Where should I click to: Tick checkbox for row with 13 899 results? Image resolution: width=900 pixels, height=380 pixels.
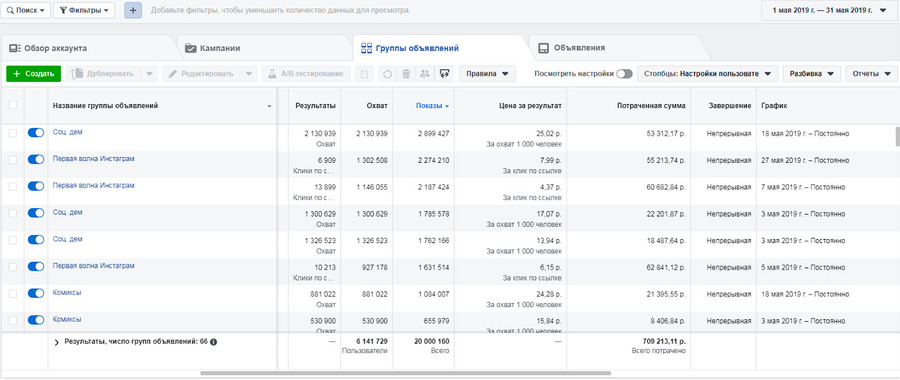tap(13, 186)
